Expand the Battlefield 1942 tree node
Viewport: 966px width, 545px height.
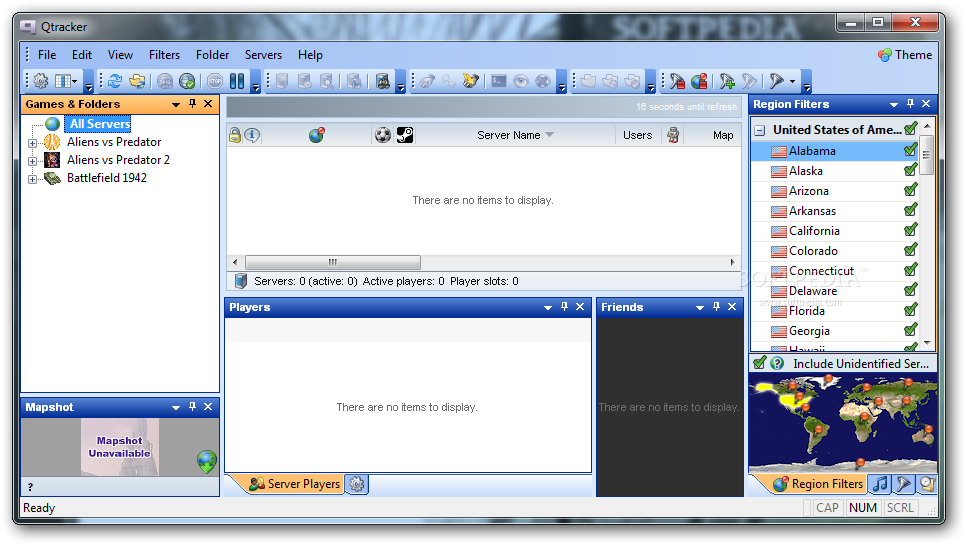point(32,179)
